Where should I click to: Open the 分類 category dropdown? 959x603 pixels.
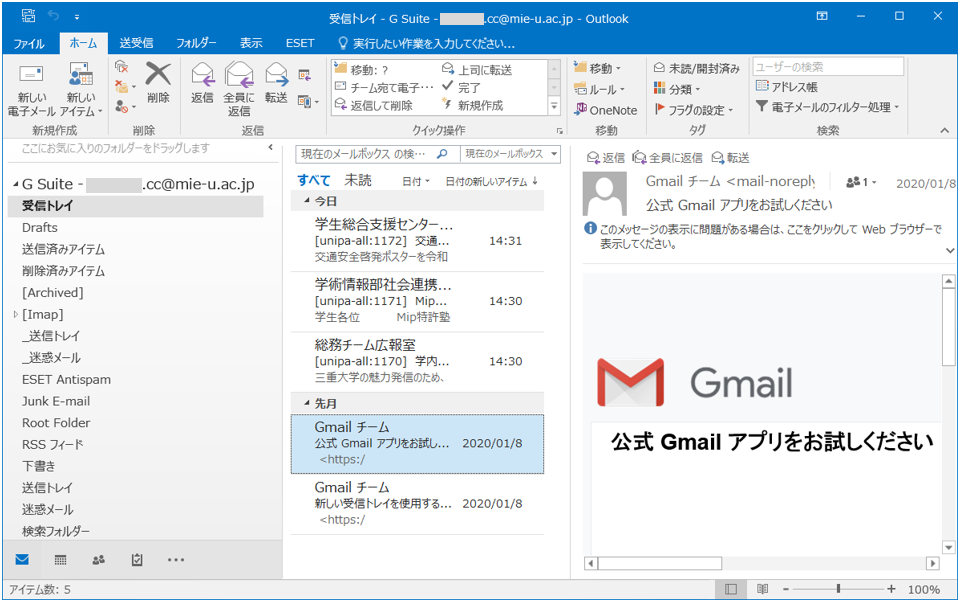[x=677, y=89]
